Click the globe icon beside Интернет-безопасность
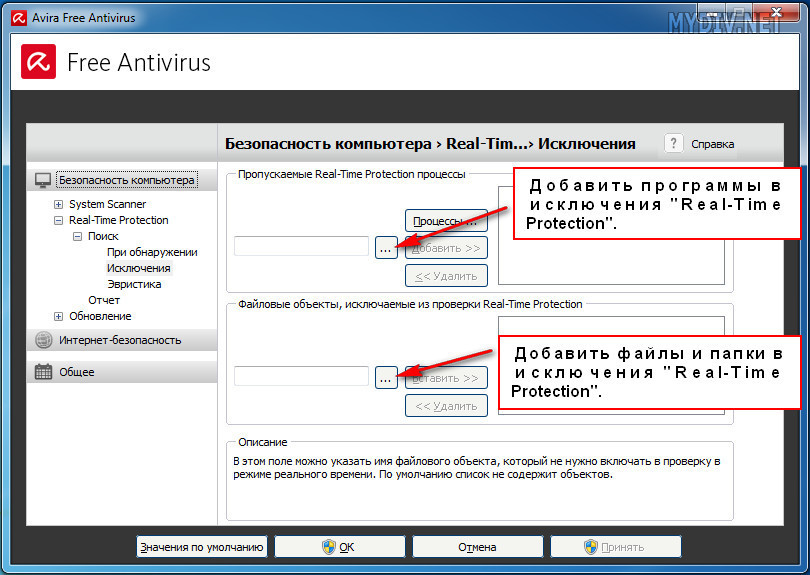Image resolution: width=810 pixels, height=575 pixels. (43, 340)
